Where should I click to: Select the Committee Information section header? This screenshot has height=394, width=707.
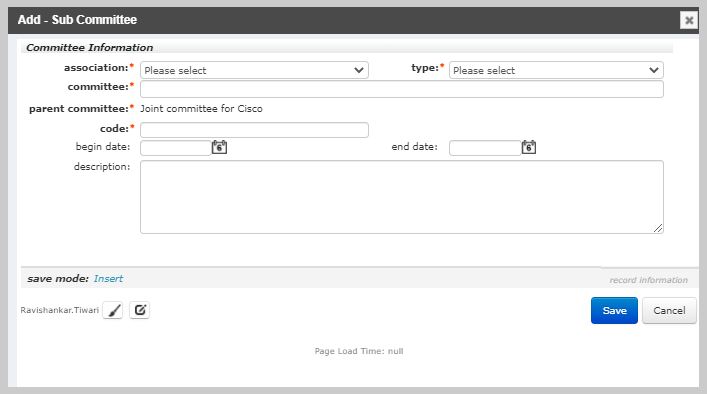click(x=89, y=47)
